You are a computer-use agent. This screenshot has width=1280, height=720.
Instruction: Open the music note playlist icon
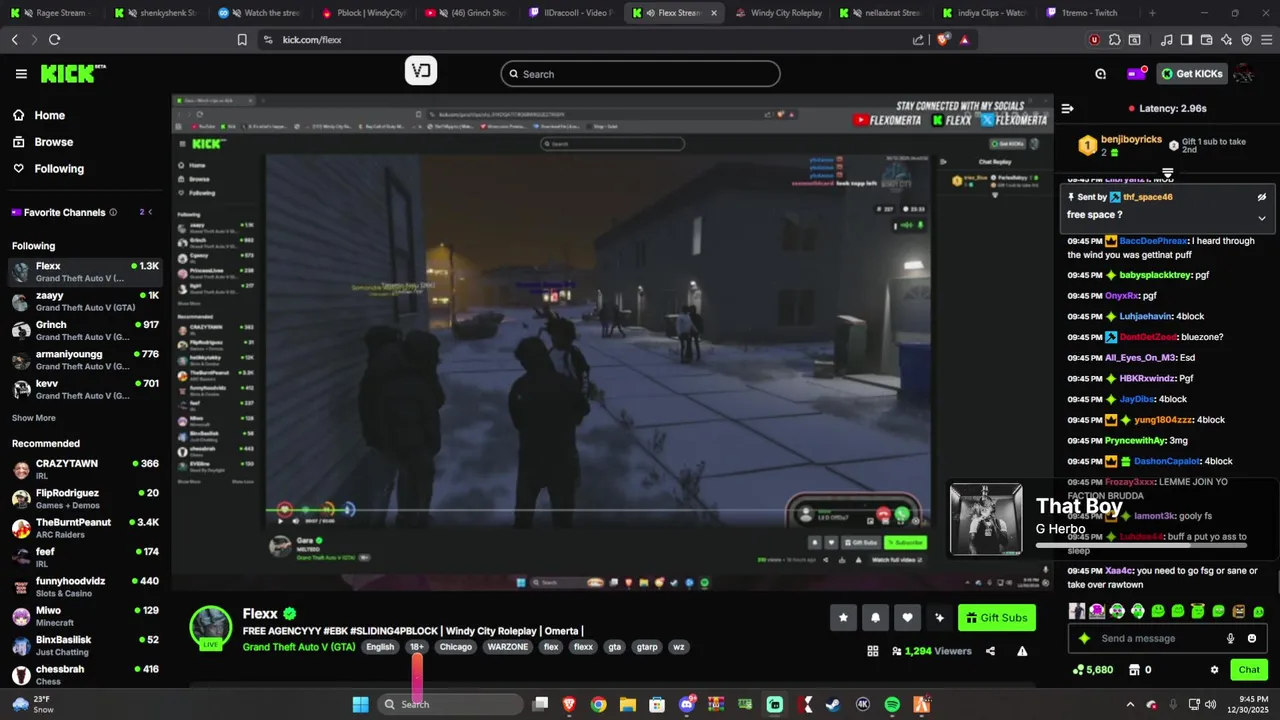point(1167,40)
